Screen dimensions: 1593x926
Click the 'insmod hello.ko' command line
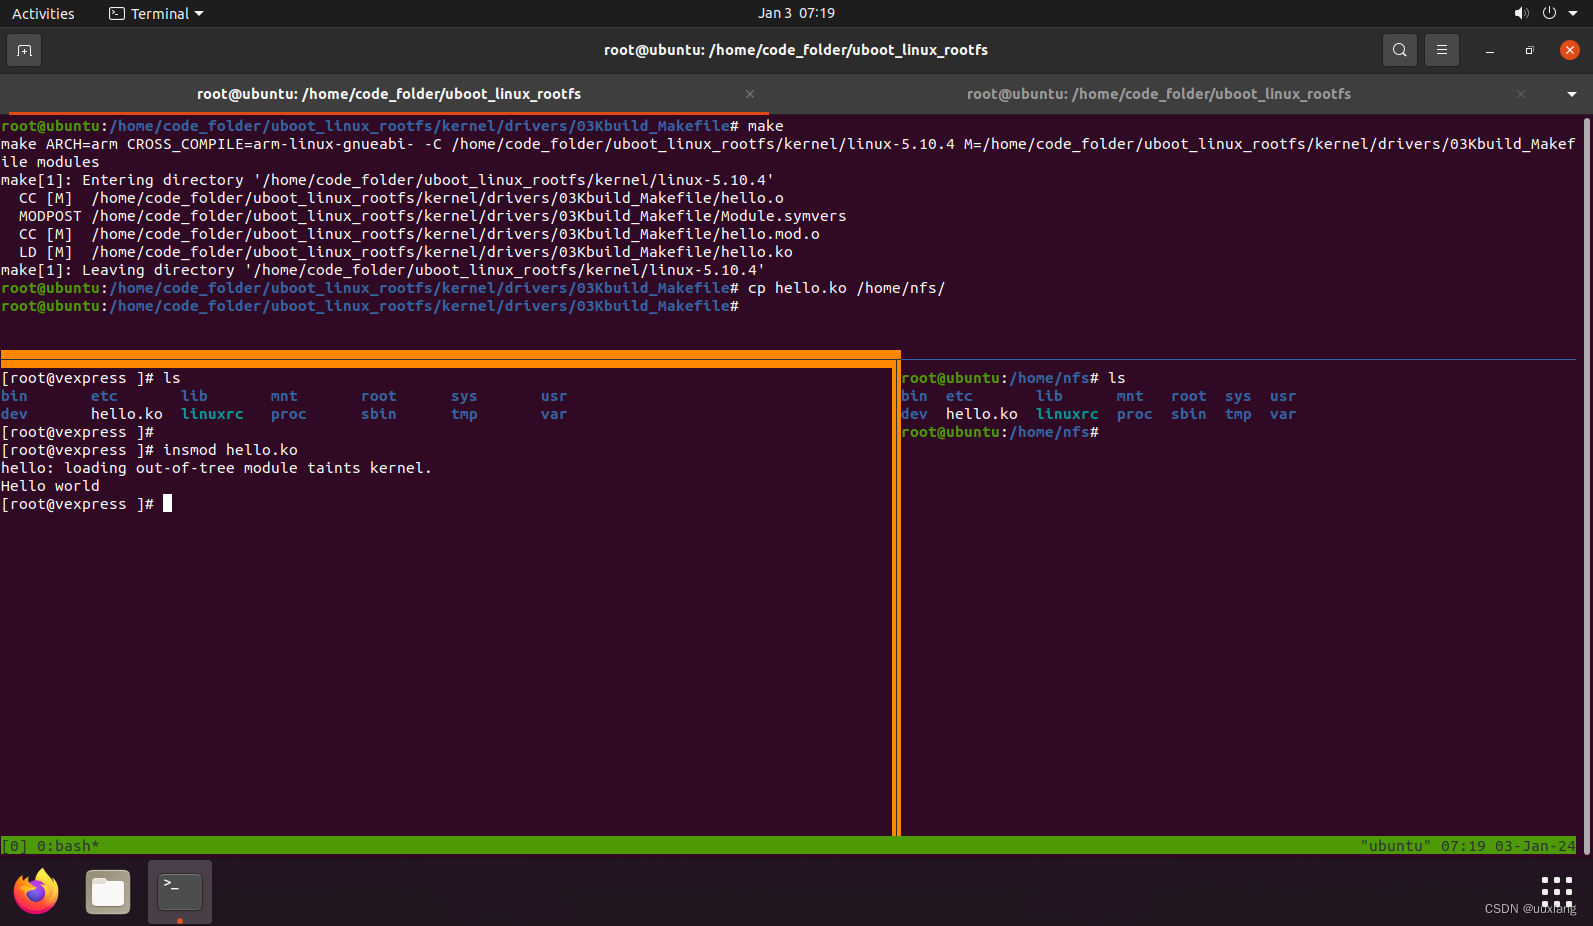149,450
